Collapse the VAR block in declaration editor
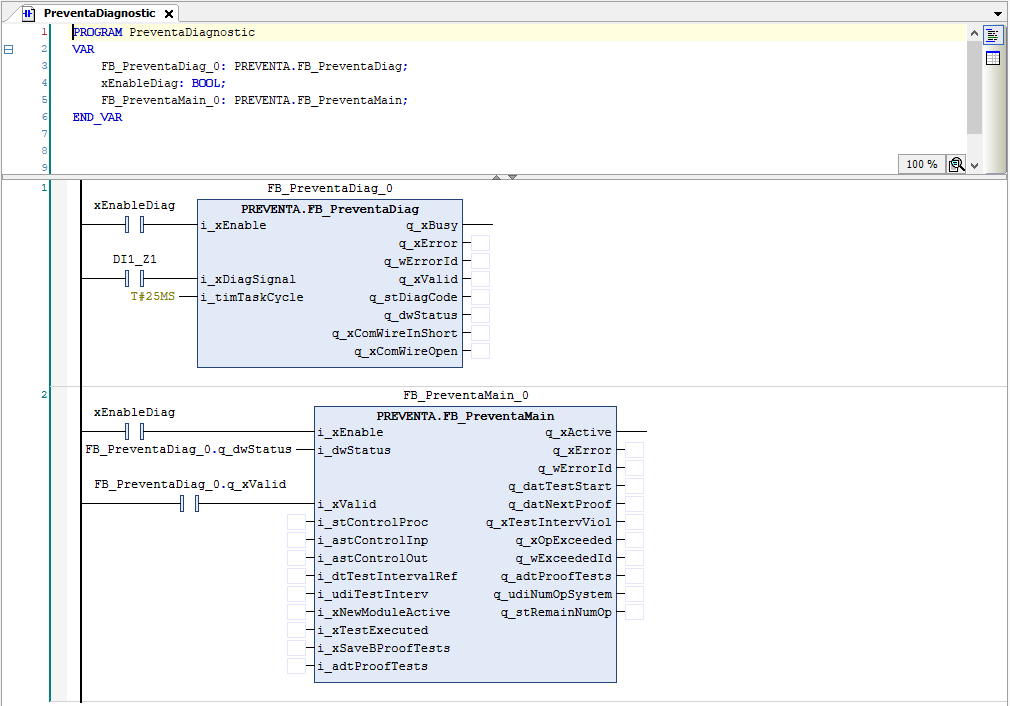The image size is (1010, 706). 8,49
